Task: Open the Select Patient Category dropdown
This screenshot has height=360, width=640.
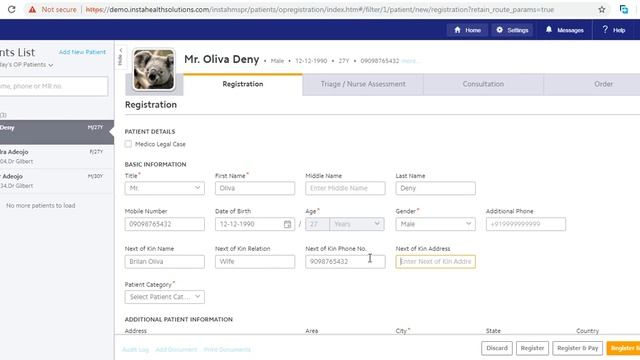Action: 164,297
